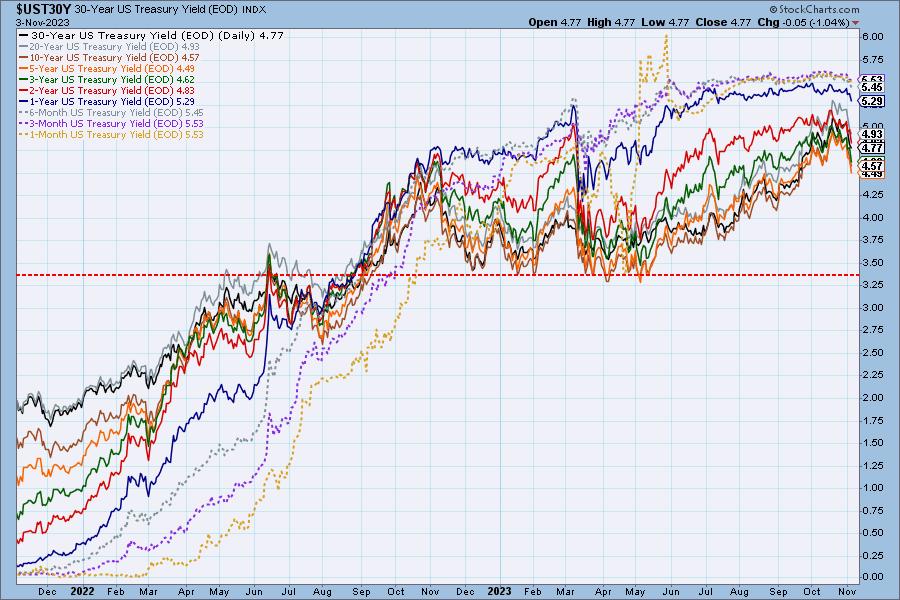Image resolution: width=900 pixels, height=600 pixels.
Task: Click the red dashed horizontal support line
Action: [437, 276]
